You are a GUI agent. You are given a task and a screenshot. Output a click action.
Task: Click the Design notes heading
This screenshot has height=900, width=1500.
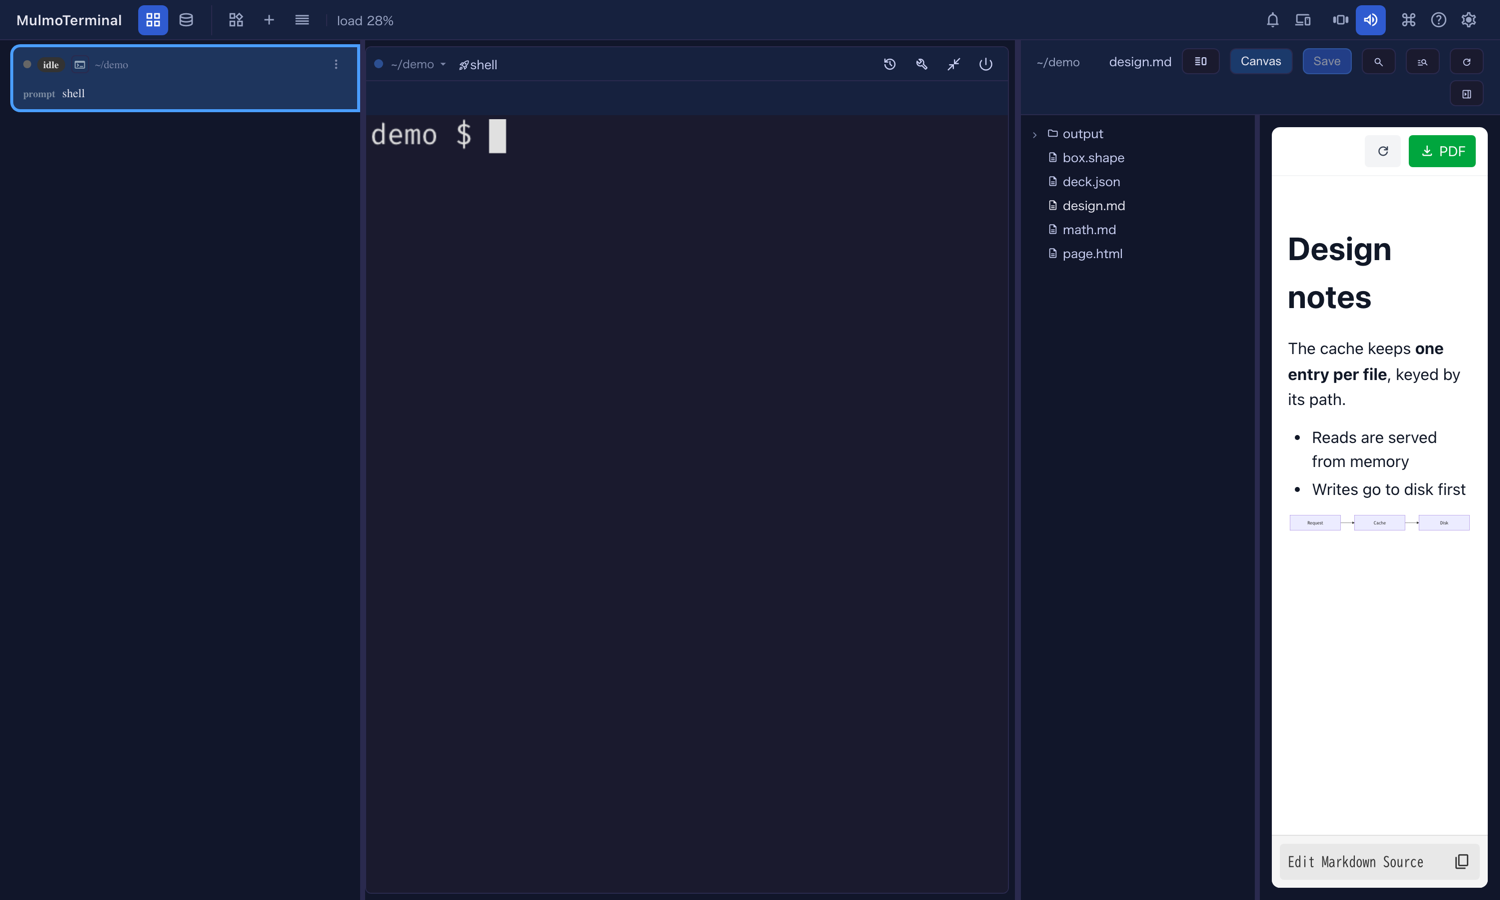1340,273
